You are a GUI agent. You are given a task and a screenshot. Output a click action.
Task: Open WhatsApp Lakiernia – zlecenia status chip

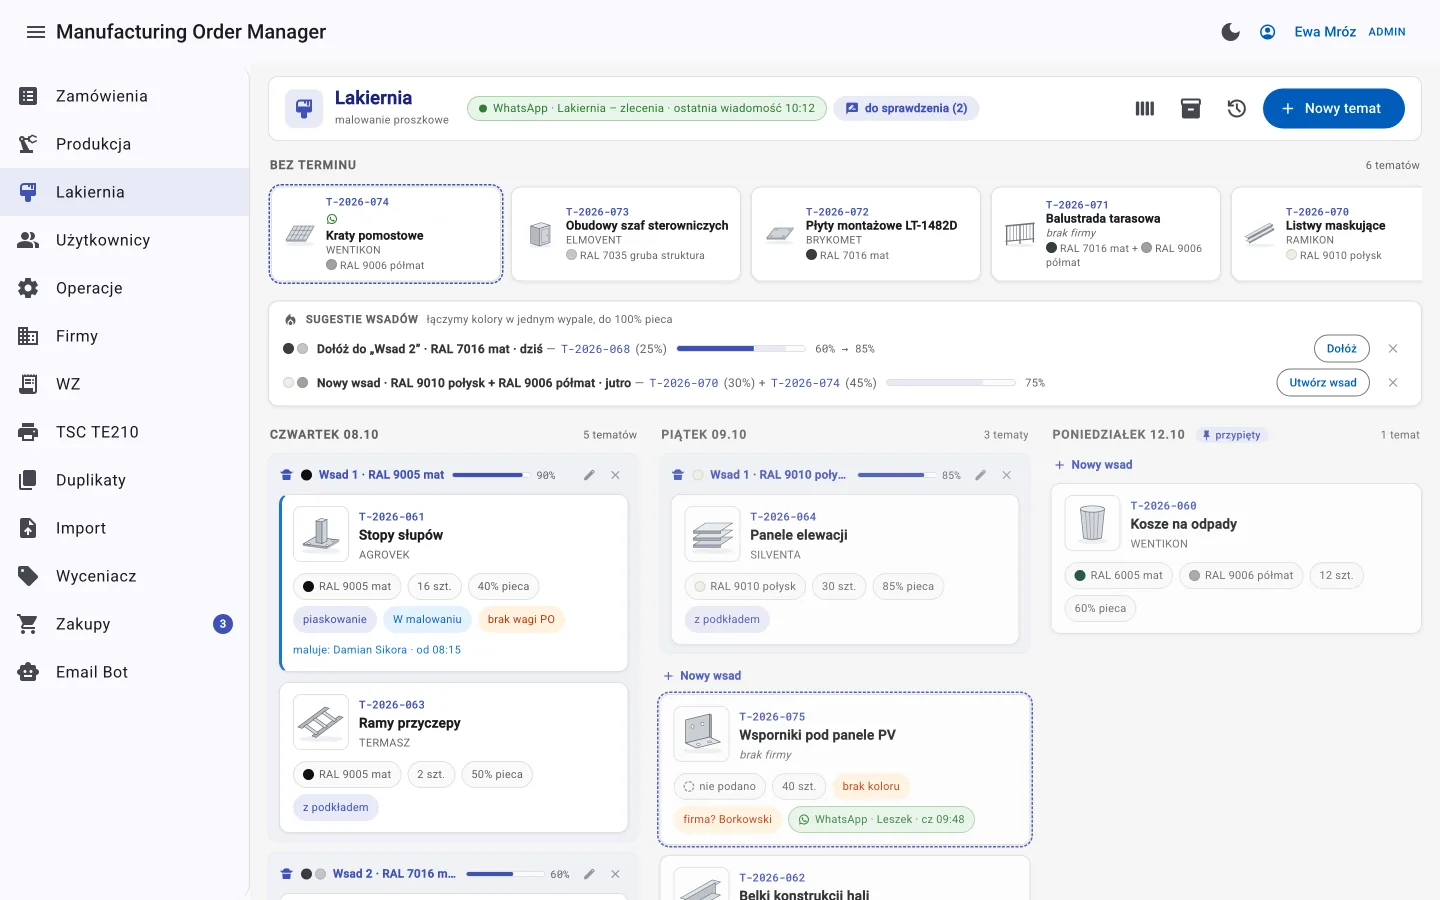[x=647, y=108]
